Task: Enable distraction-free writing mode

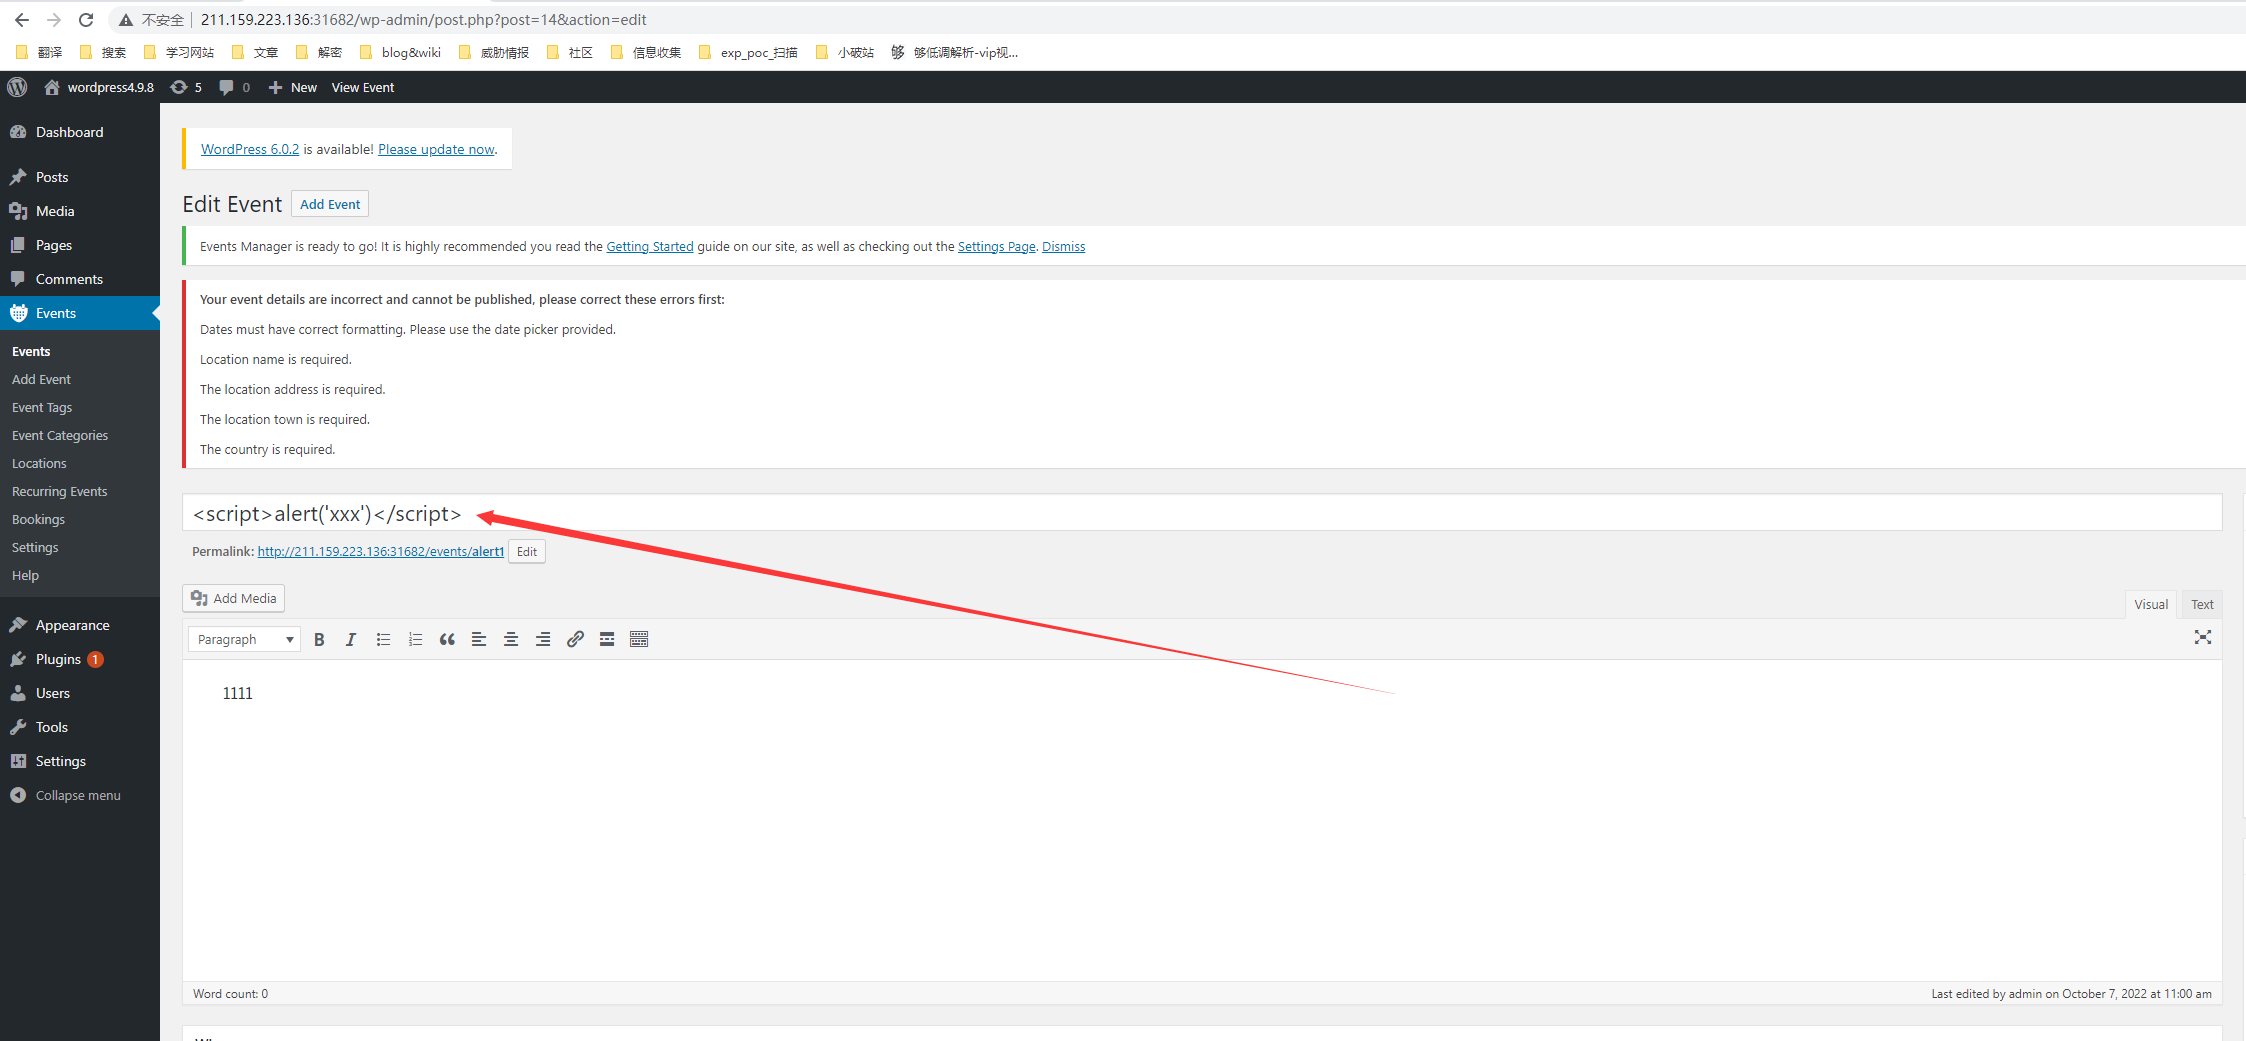Action: coord(2202,637)
